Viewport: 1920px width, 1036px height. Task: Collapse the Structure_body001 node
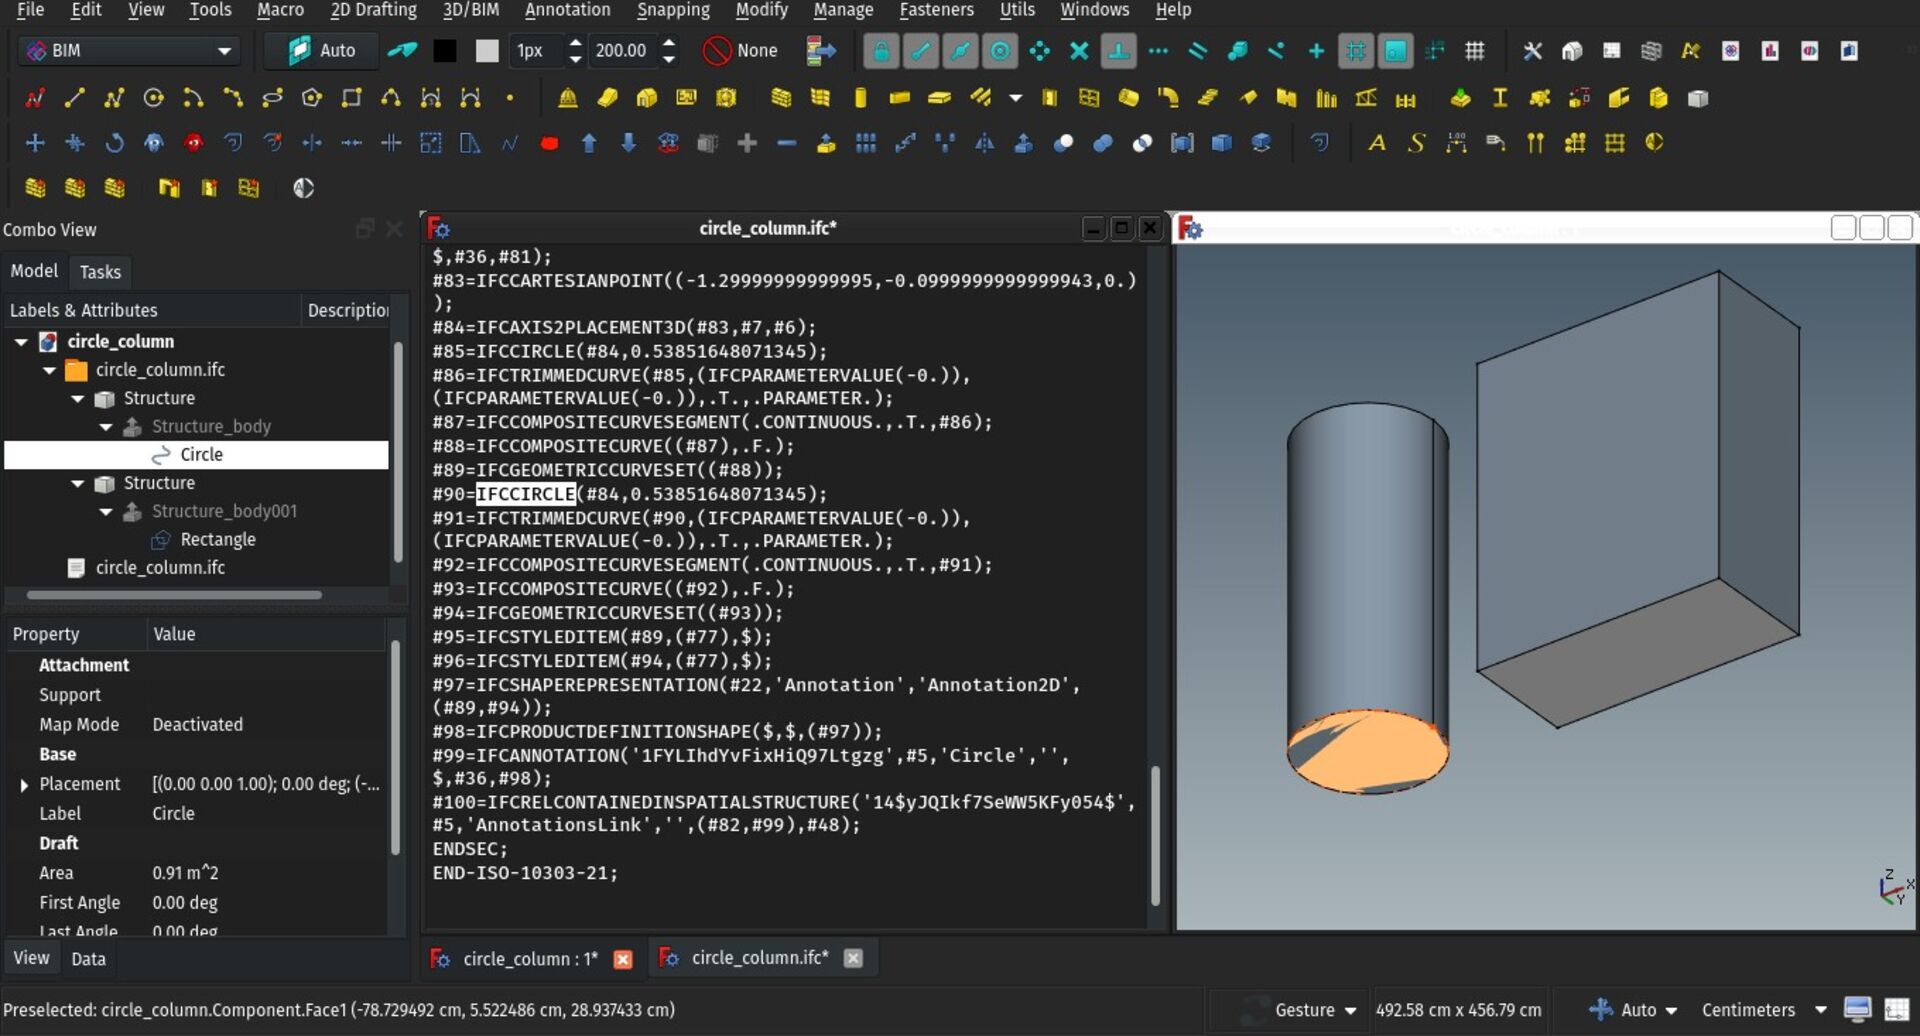click(x=106, y=512)
